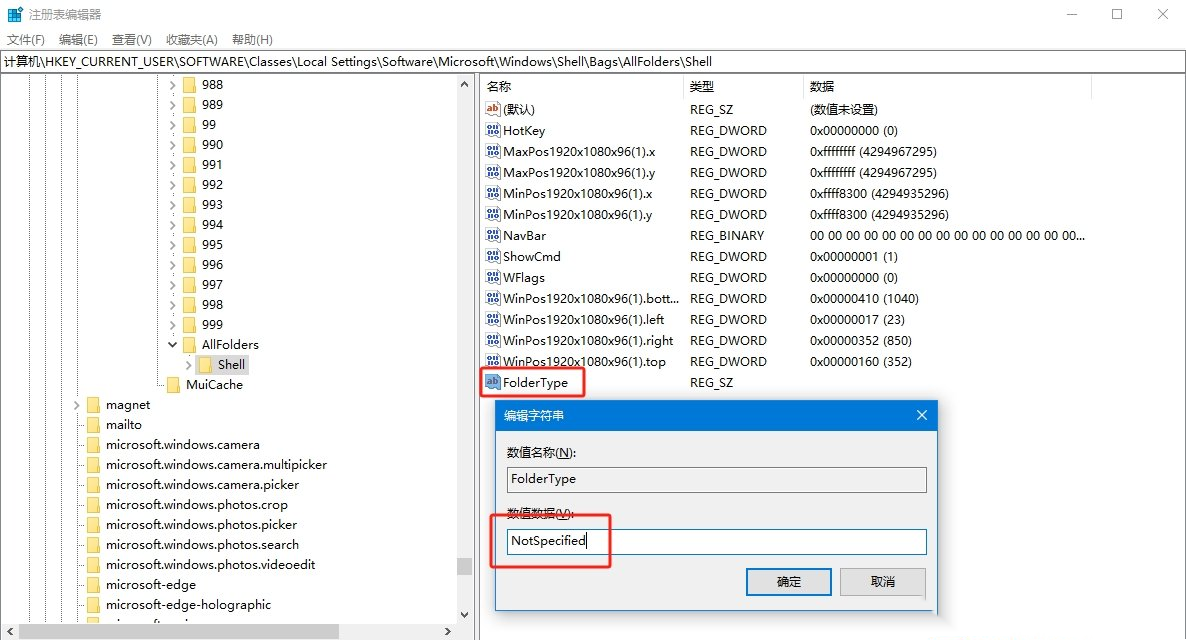Click the 确定 button in the dialog
The height and width of the screenshot is (640, 1186).
[x=789, y=581]
